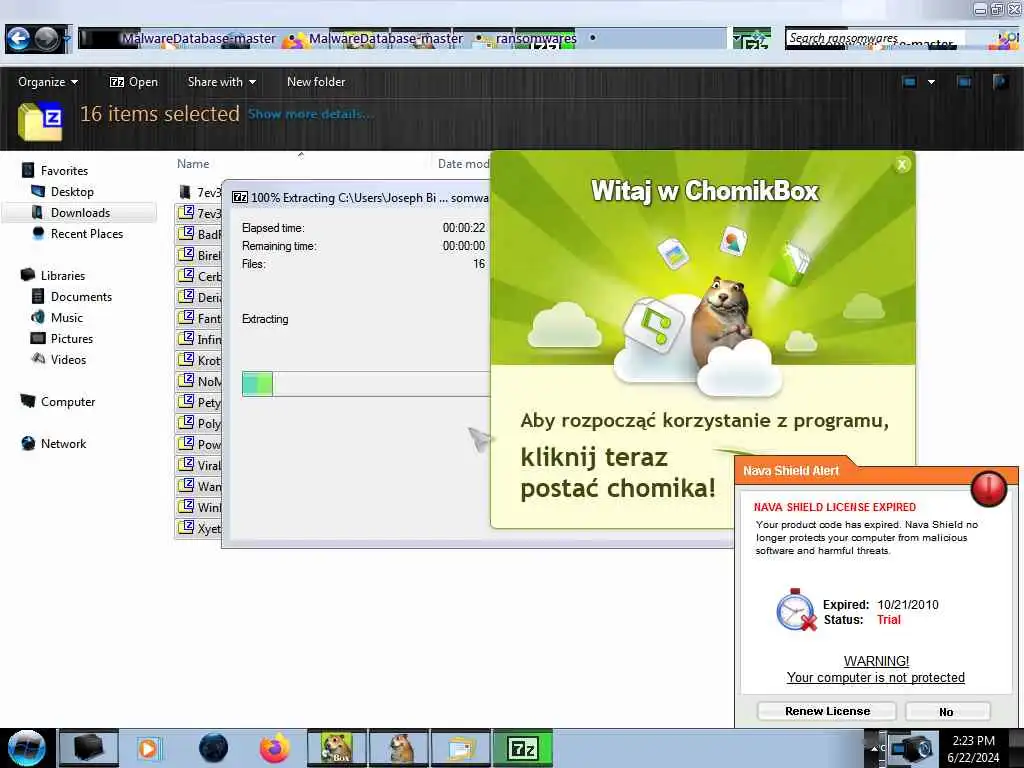Close the ChomikBox welcome popup
Image resolution: width=1024 pixels, height=768 pixels.
click(902, 165)
